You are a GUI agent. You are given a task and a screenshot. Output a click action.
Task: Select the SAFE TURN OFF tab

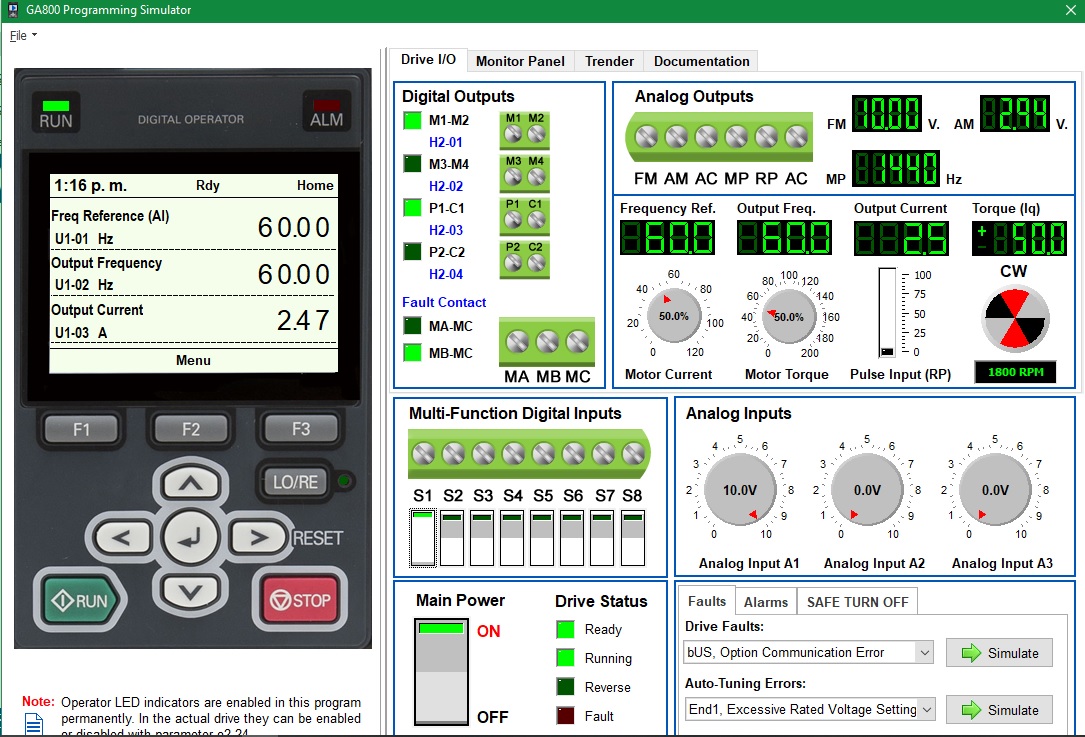pos(857,602)
